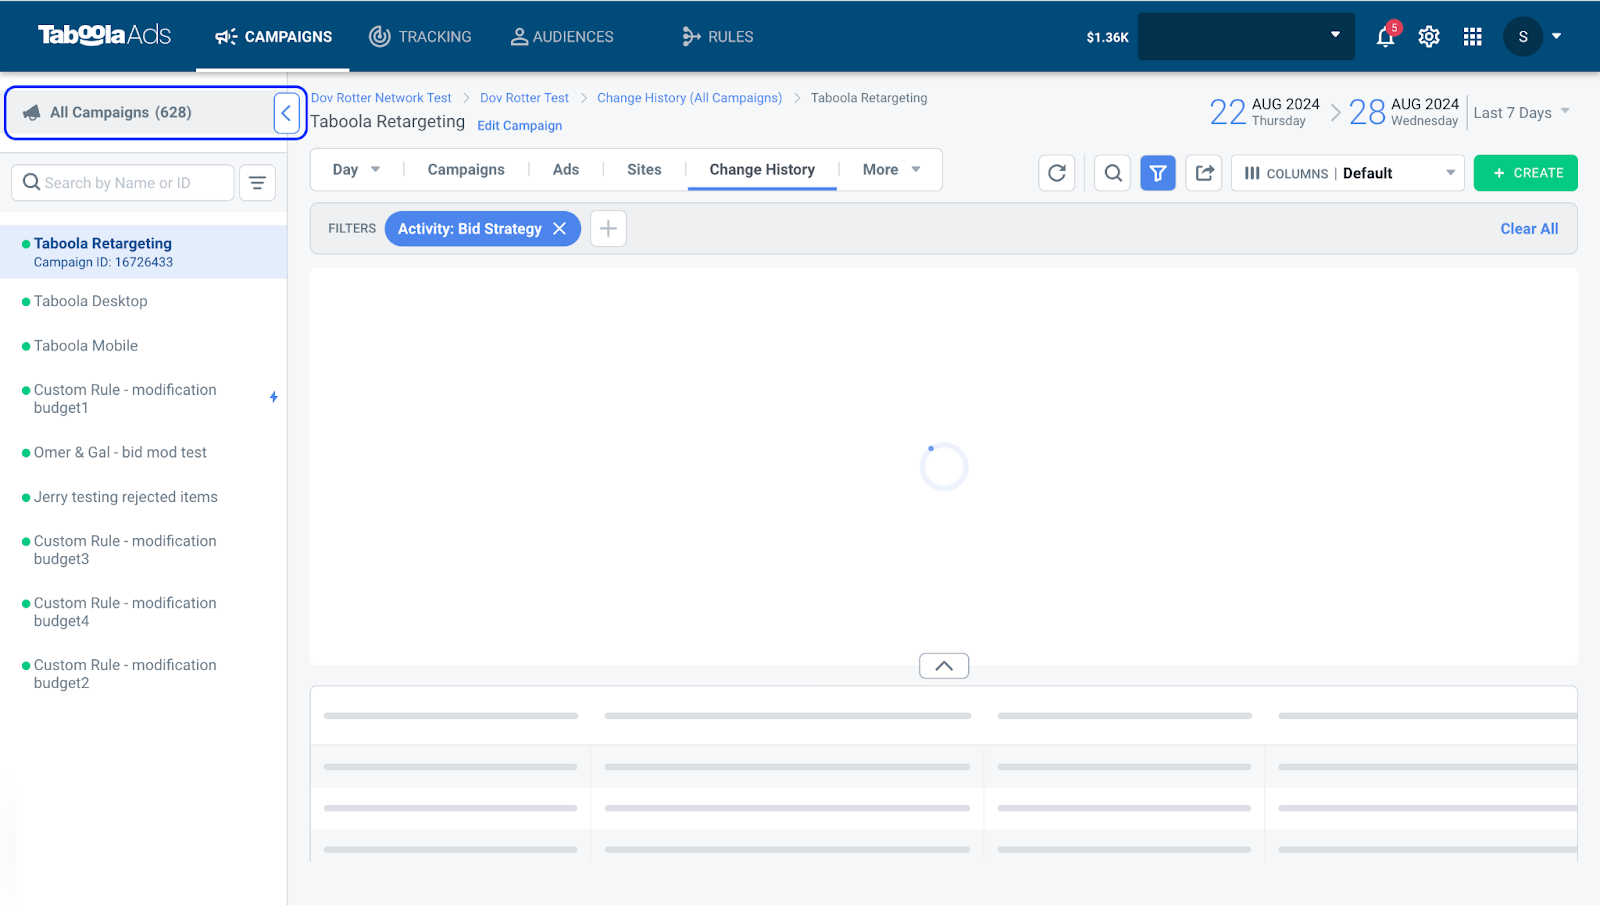The height and width of the screenshot is (905, 1600).
Task: Open the Columns Default dropdown
Action: point(1348,173)
